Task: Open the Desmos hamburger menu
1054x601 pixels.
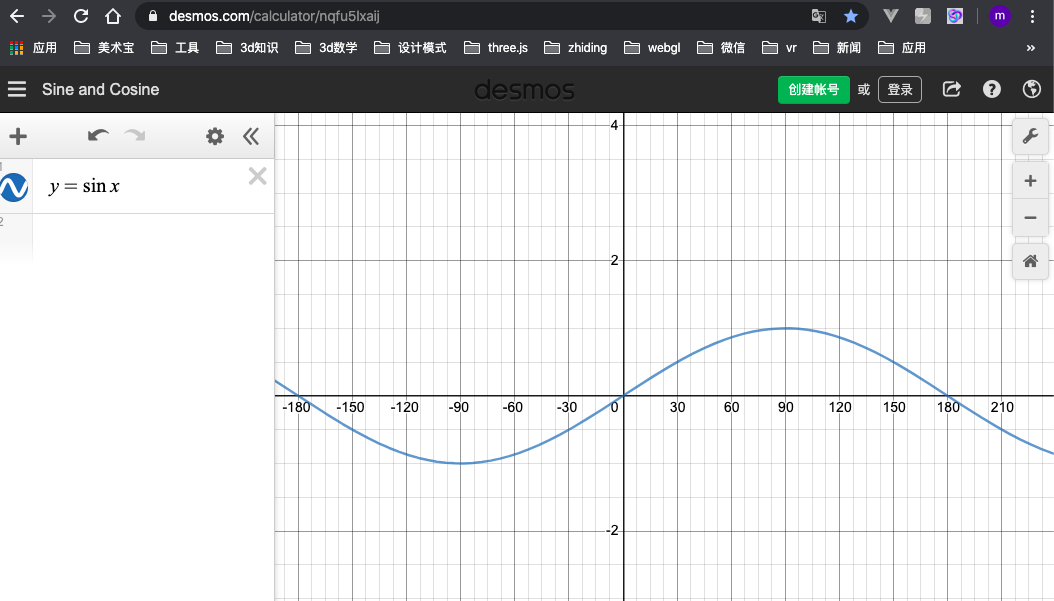Action: click(x=17, y=89)
